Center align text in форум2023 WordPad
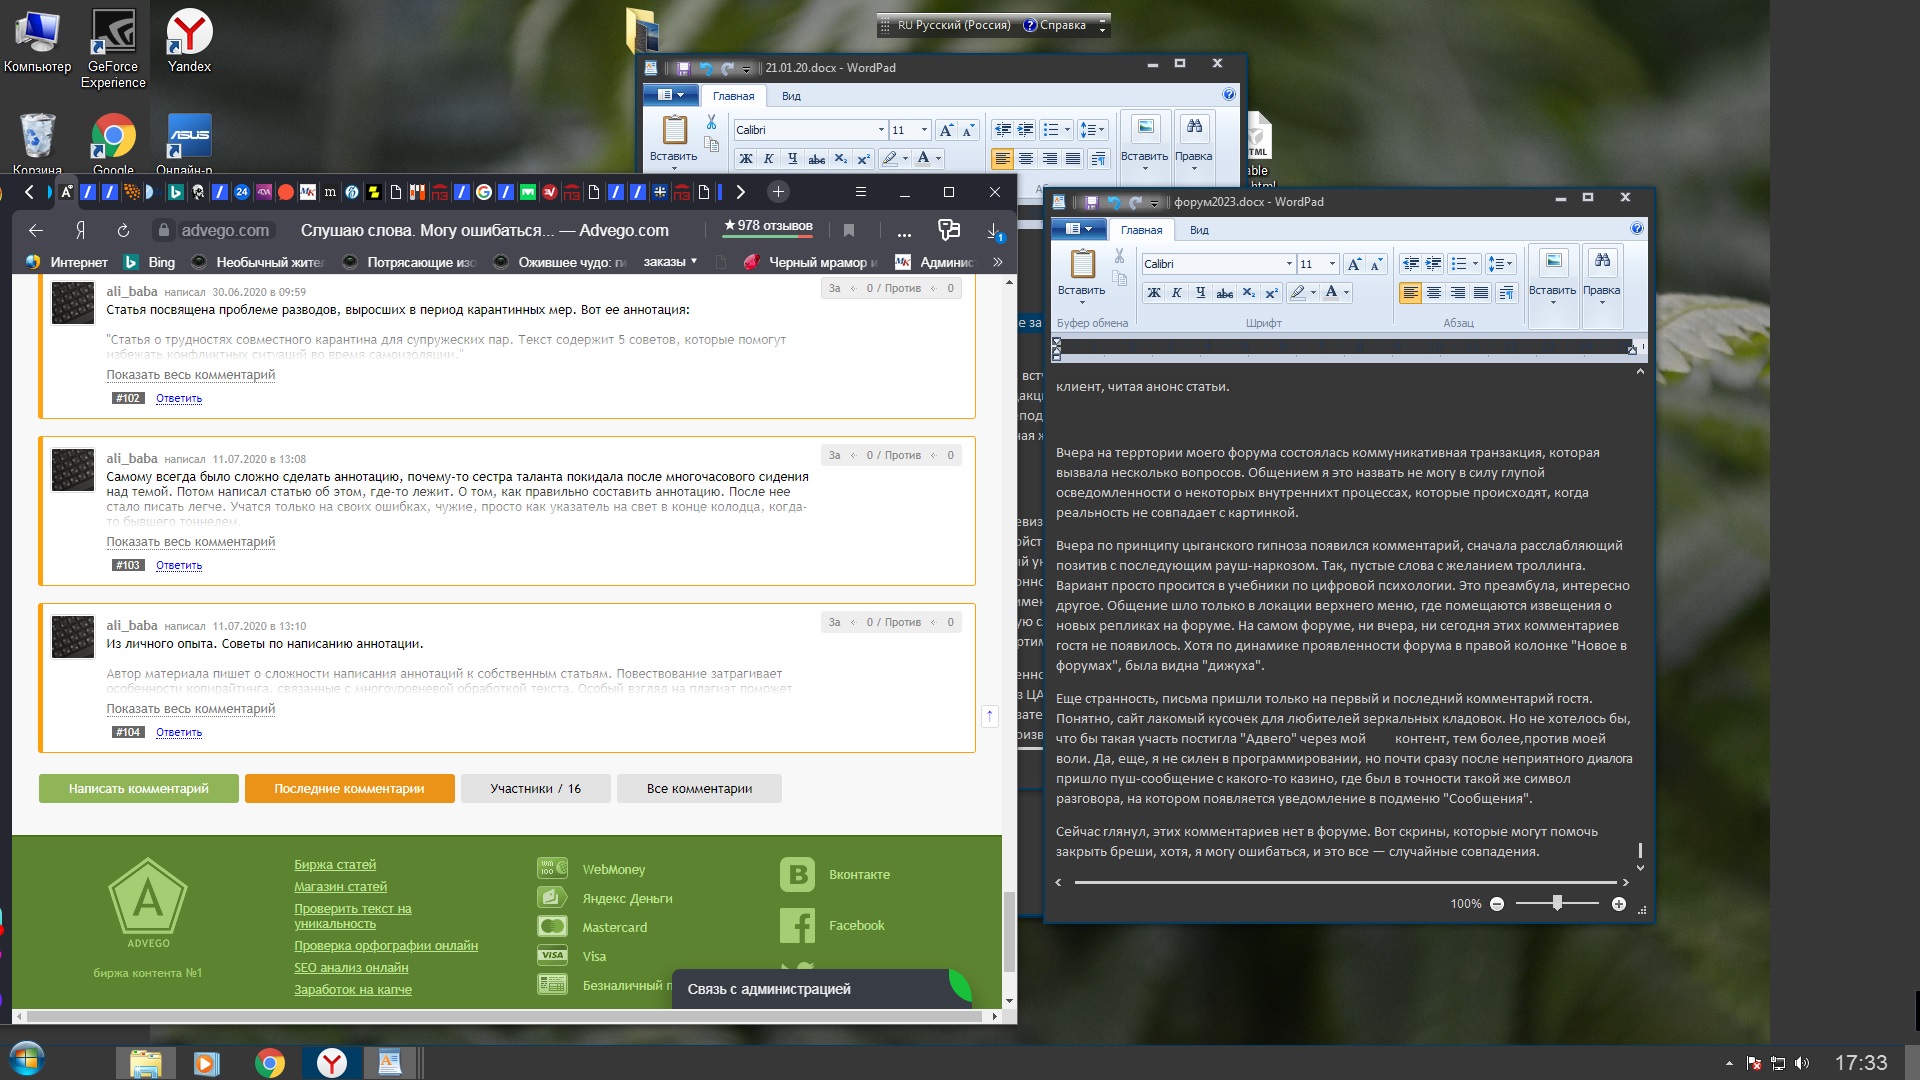The width and height of the screenshot is (1920, 1080). [1434, 293]
